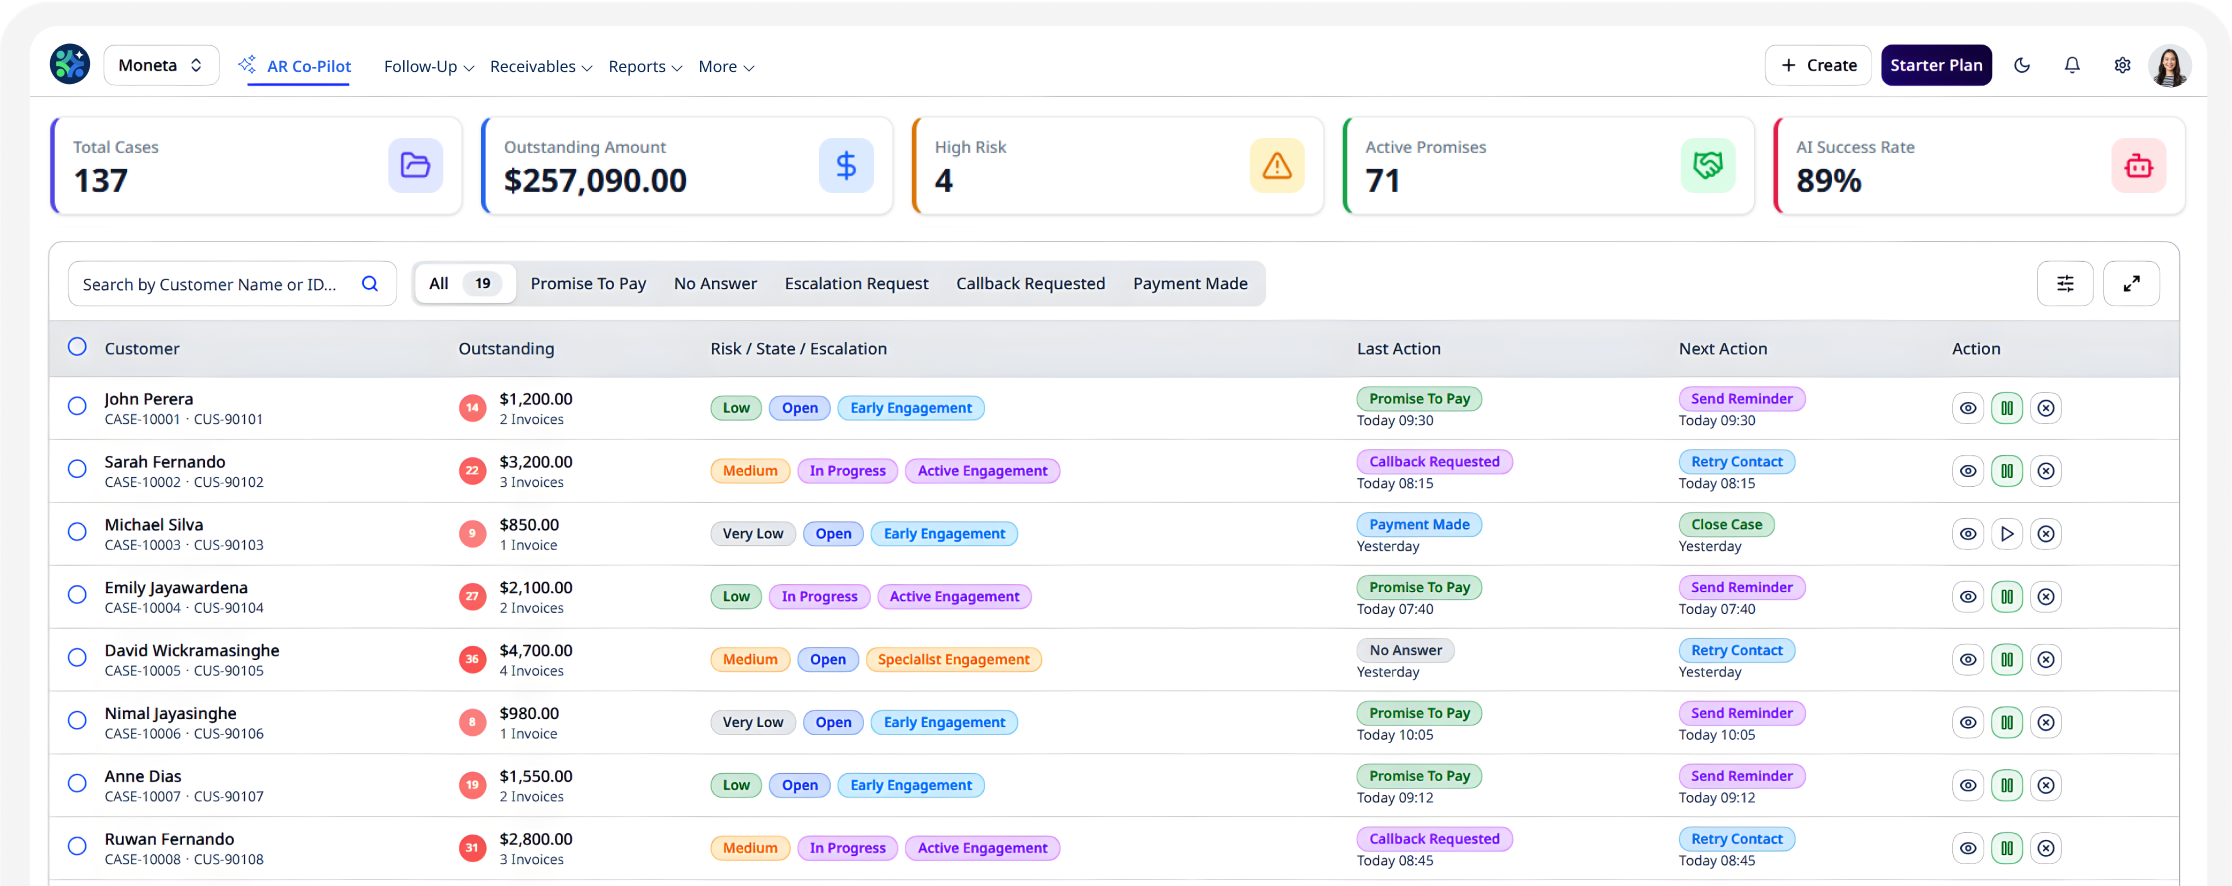Open settings gear icon
This screenshot has width=2232, height=886.
pos(2122,65)
